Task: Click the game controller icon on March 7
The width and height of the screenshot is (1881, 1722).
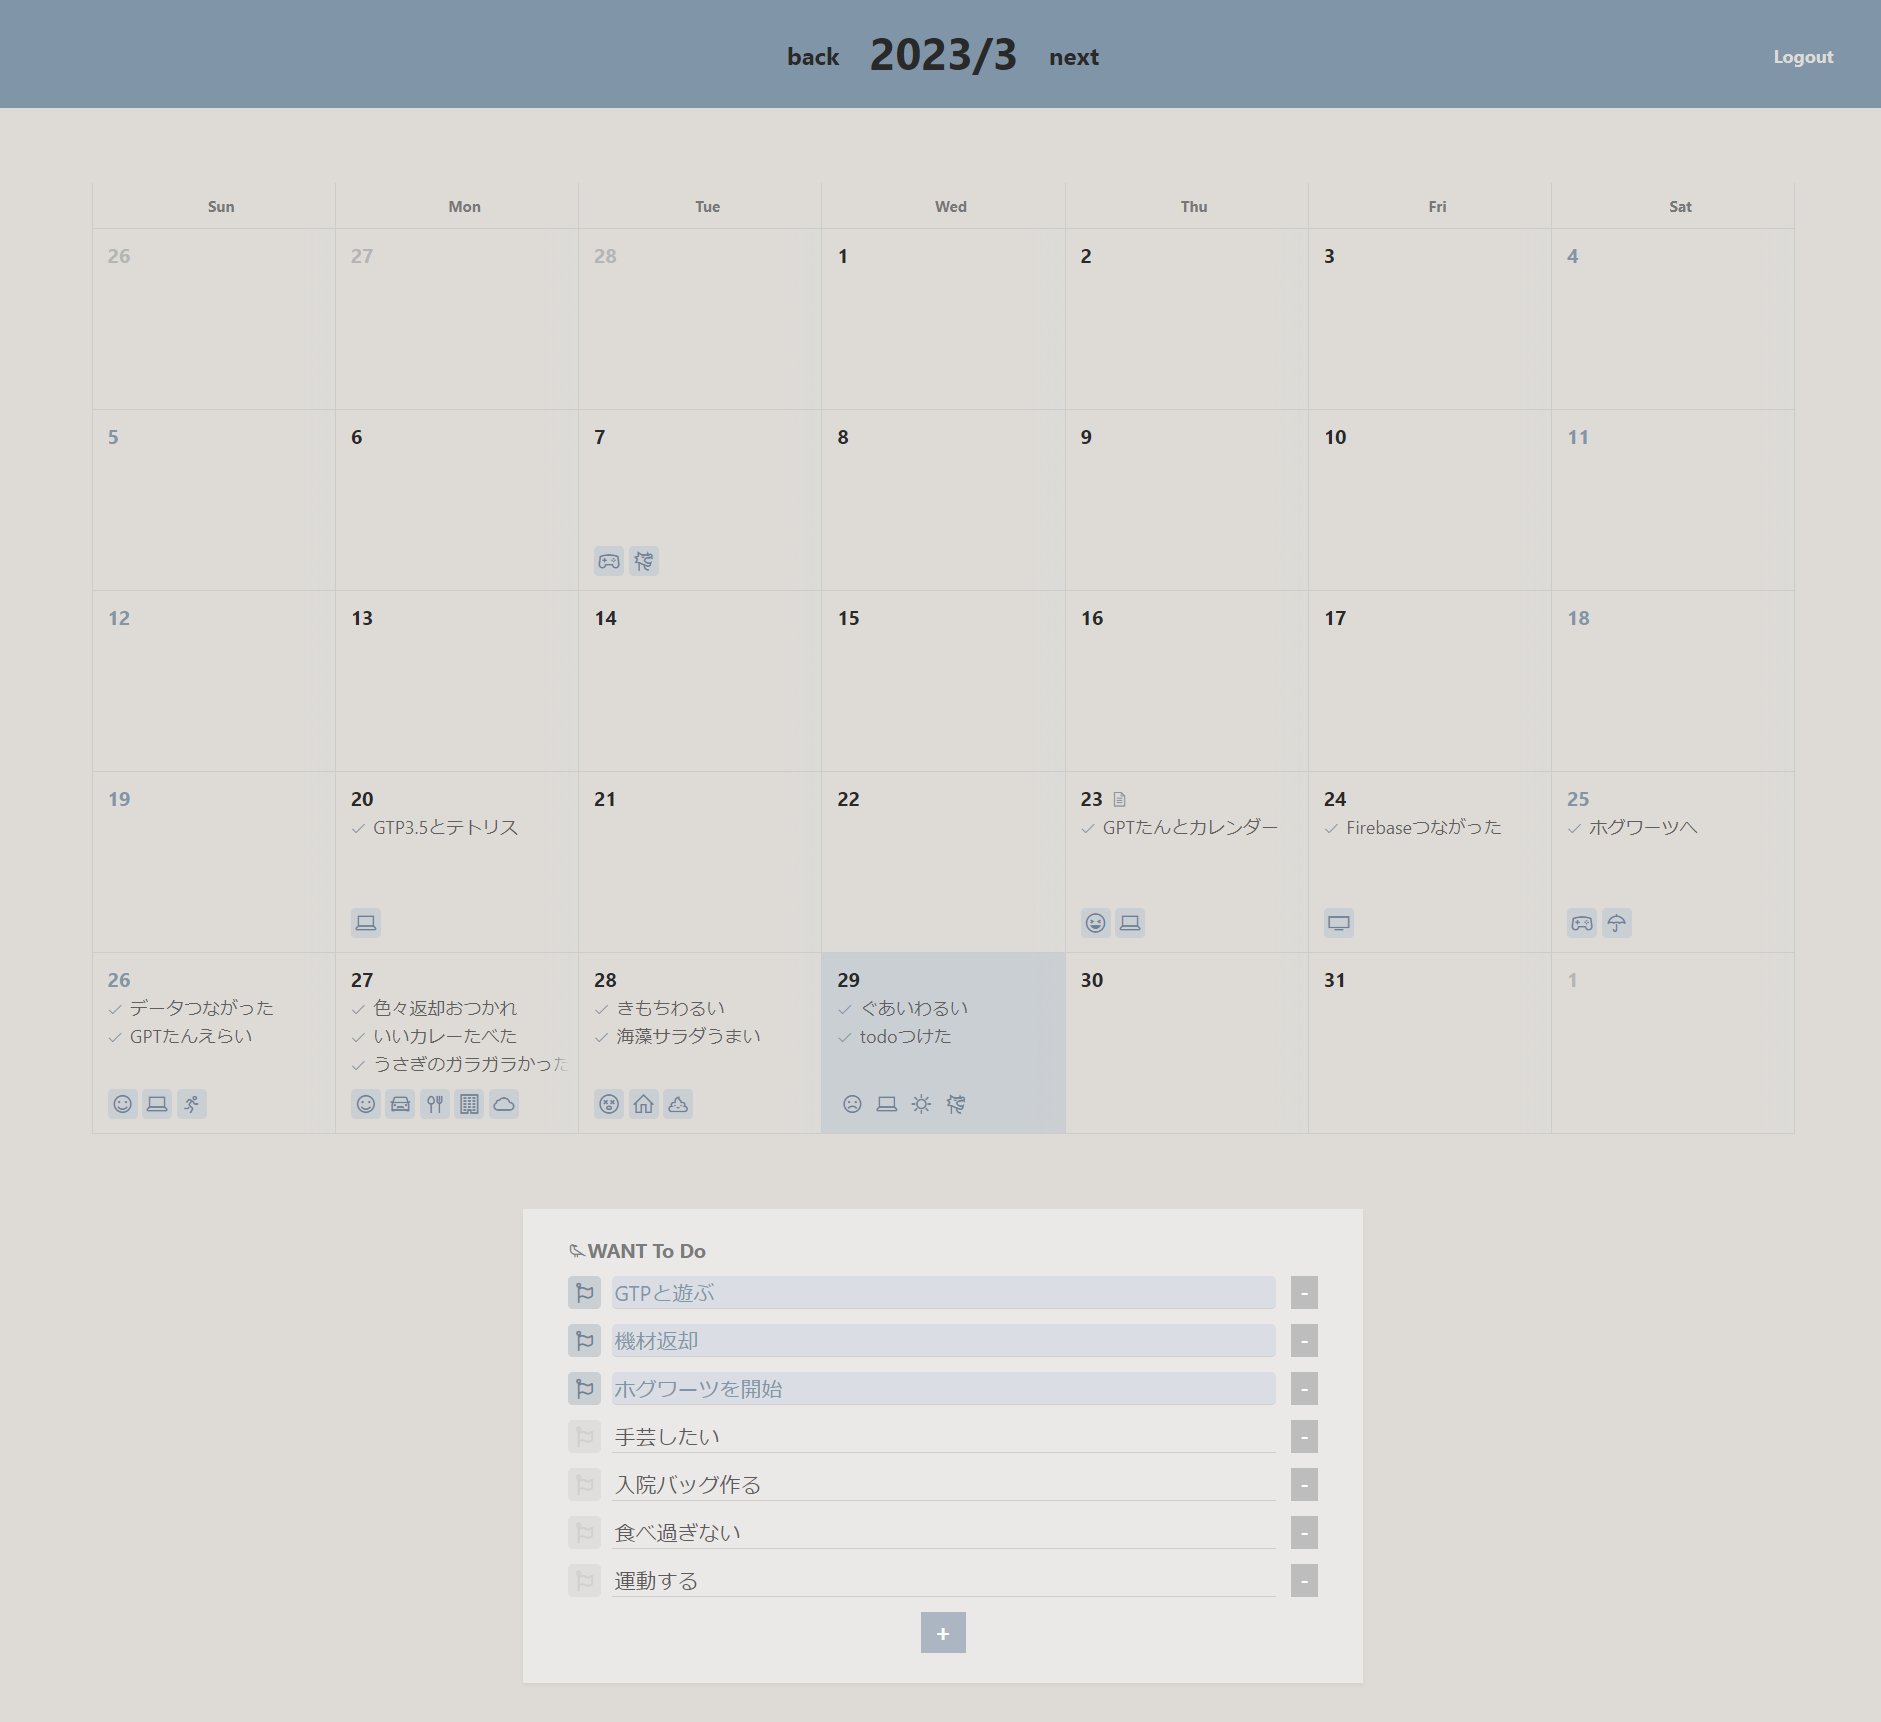Action: point(609,561)
